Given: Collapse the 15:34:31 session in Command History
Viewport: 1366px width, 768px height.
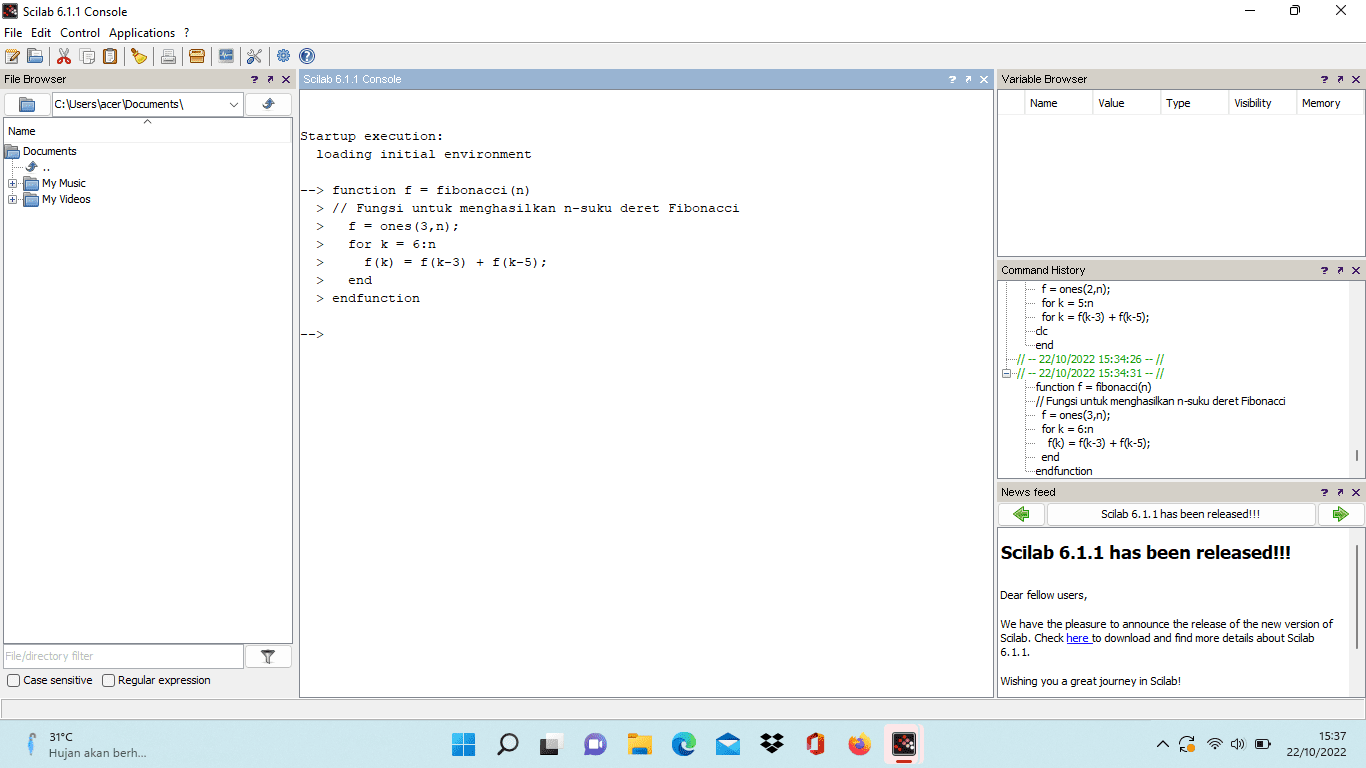Looking at the screenshot, I should click(x=1008, y=373).
